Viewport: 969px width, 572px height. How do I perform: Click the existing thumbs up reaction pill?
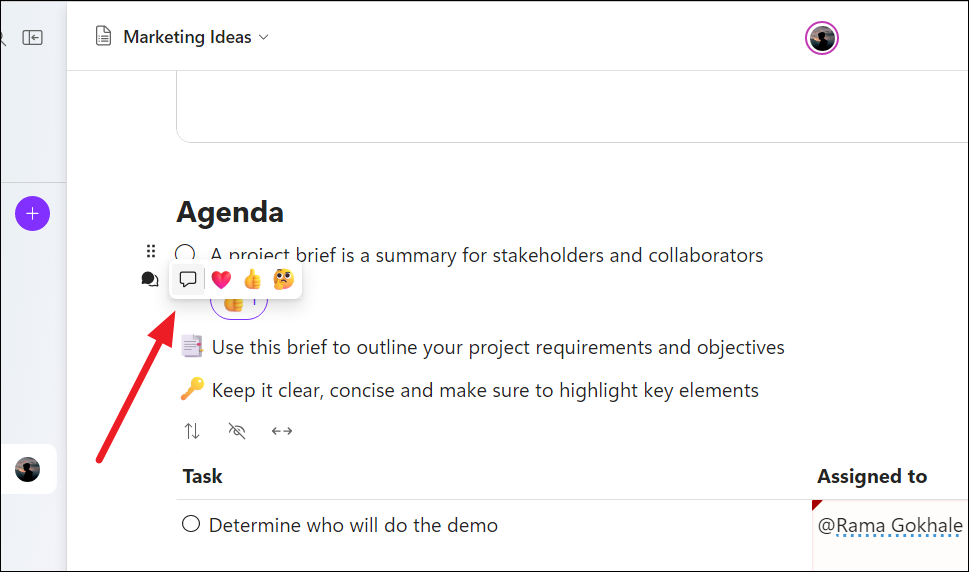[x=239, y=305]
